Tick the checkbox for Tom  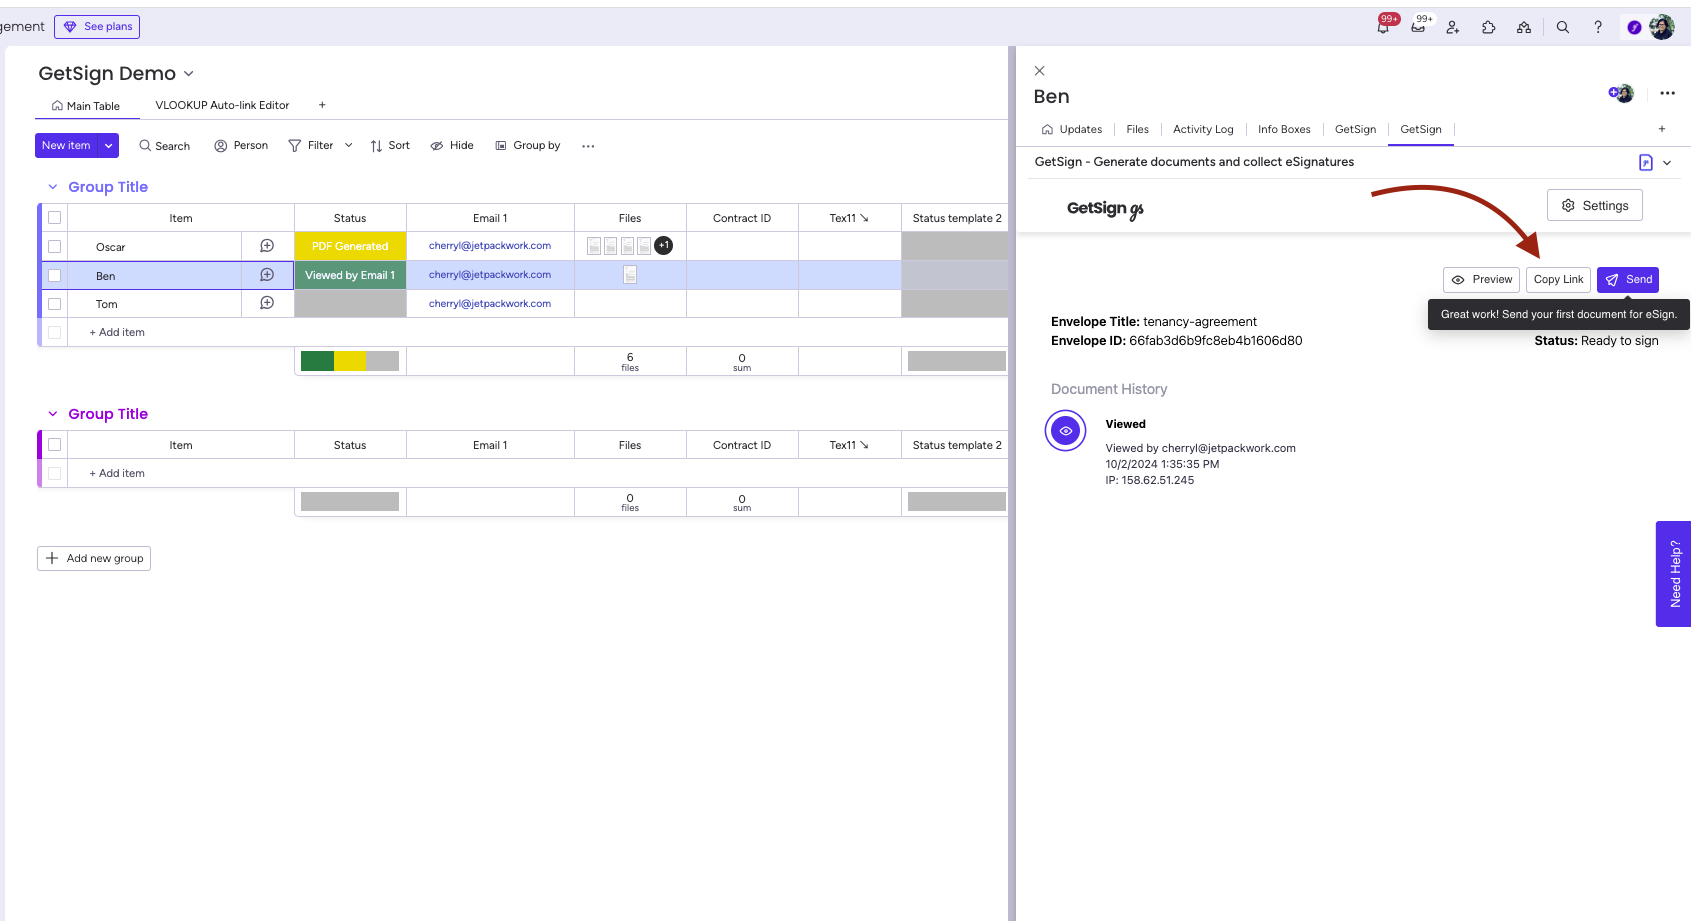pyautogui.click(x=55, y=304)
